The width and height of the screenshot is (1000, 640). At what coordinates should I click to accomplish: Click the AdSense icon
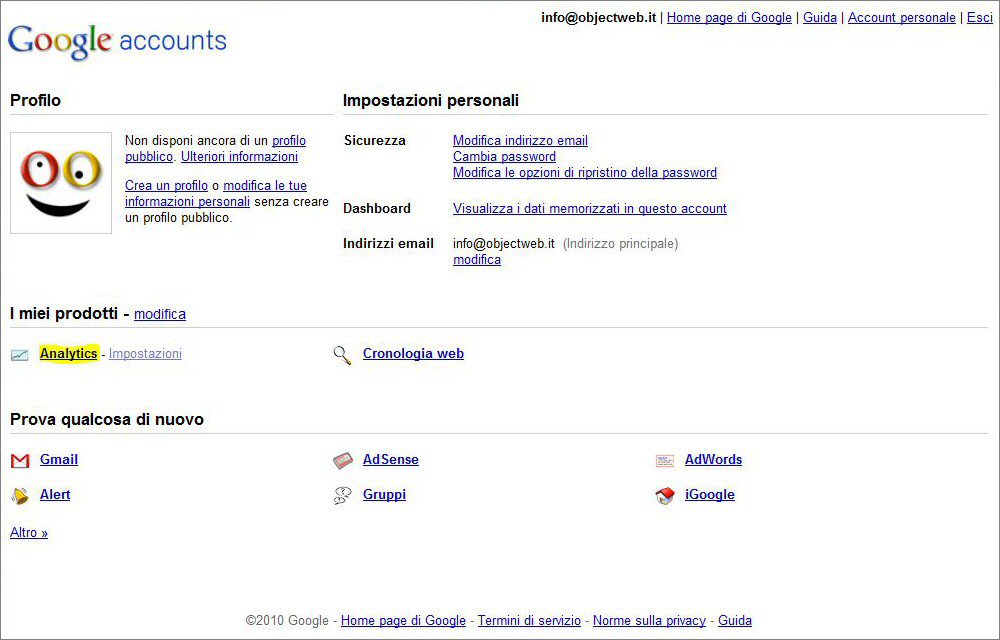(x=343, y=460)
